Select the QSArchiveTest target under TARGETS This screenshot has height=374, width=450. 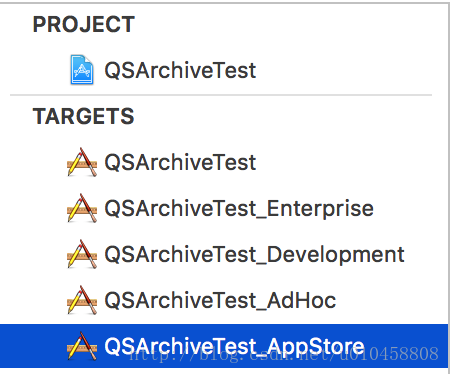pos(180,163)
